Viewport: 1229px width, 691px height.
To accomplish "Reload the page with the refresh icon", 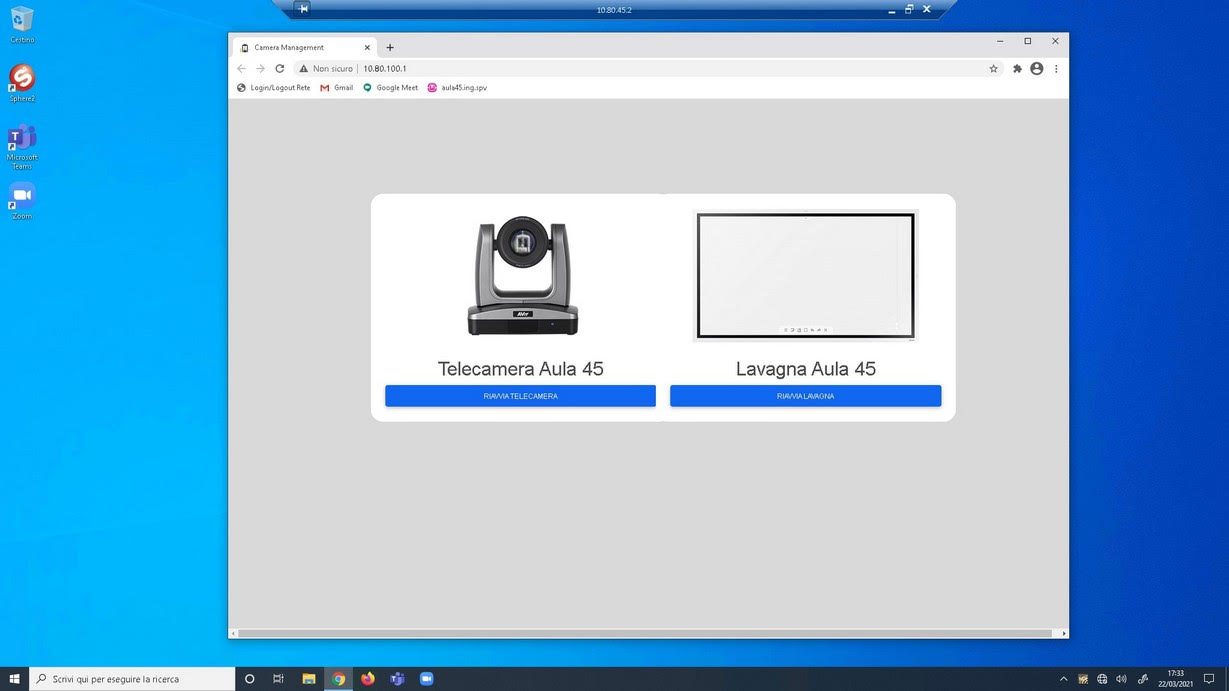I will (x=280, y=69).
